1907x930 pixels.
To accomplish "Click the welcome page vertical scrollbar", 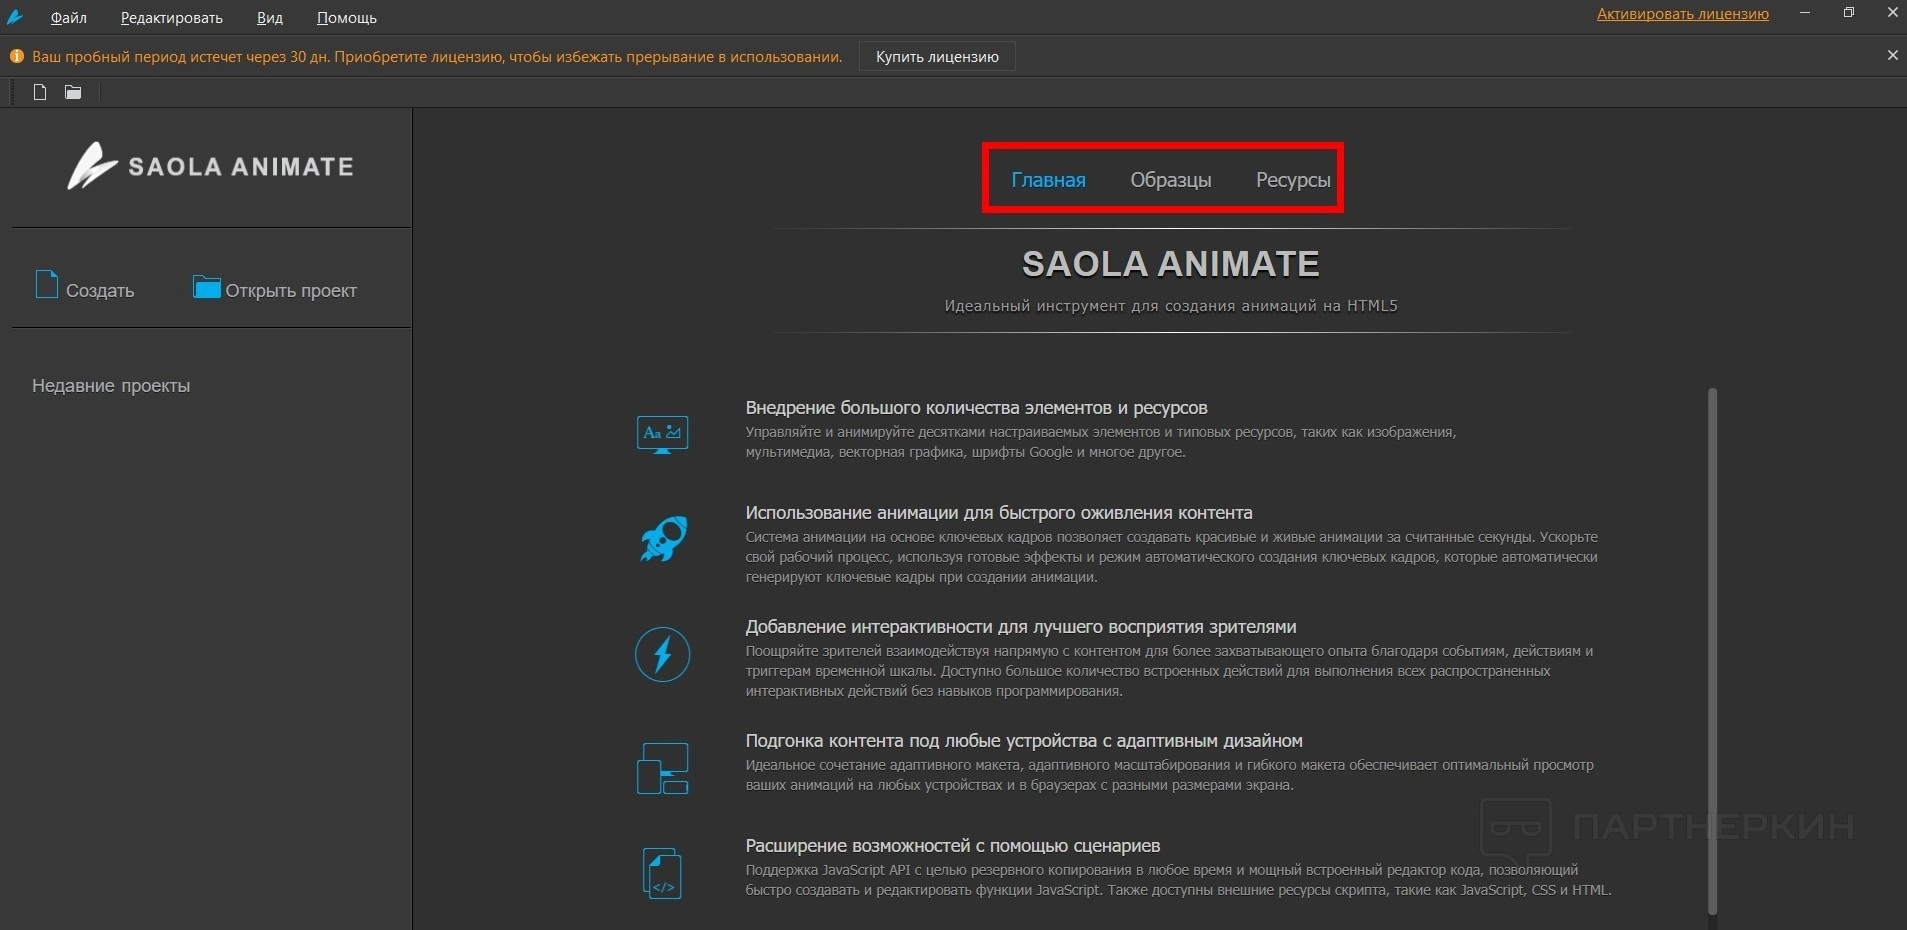I will 1712,650.
